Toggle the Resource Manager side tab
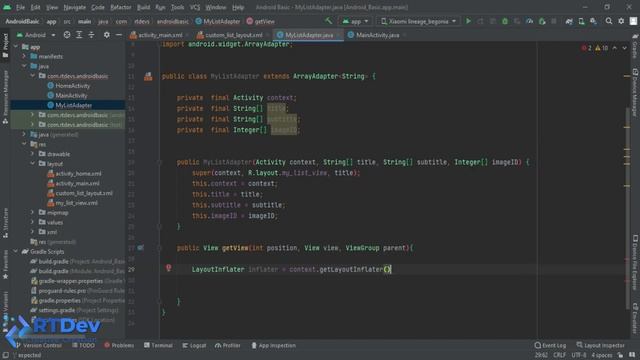Screen dimensions: 640x360 [5, 97]
